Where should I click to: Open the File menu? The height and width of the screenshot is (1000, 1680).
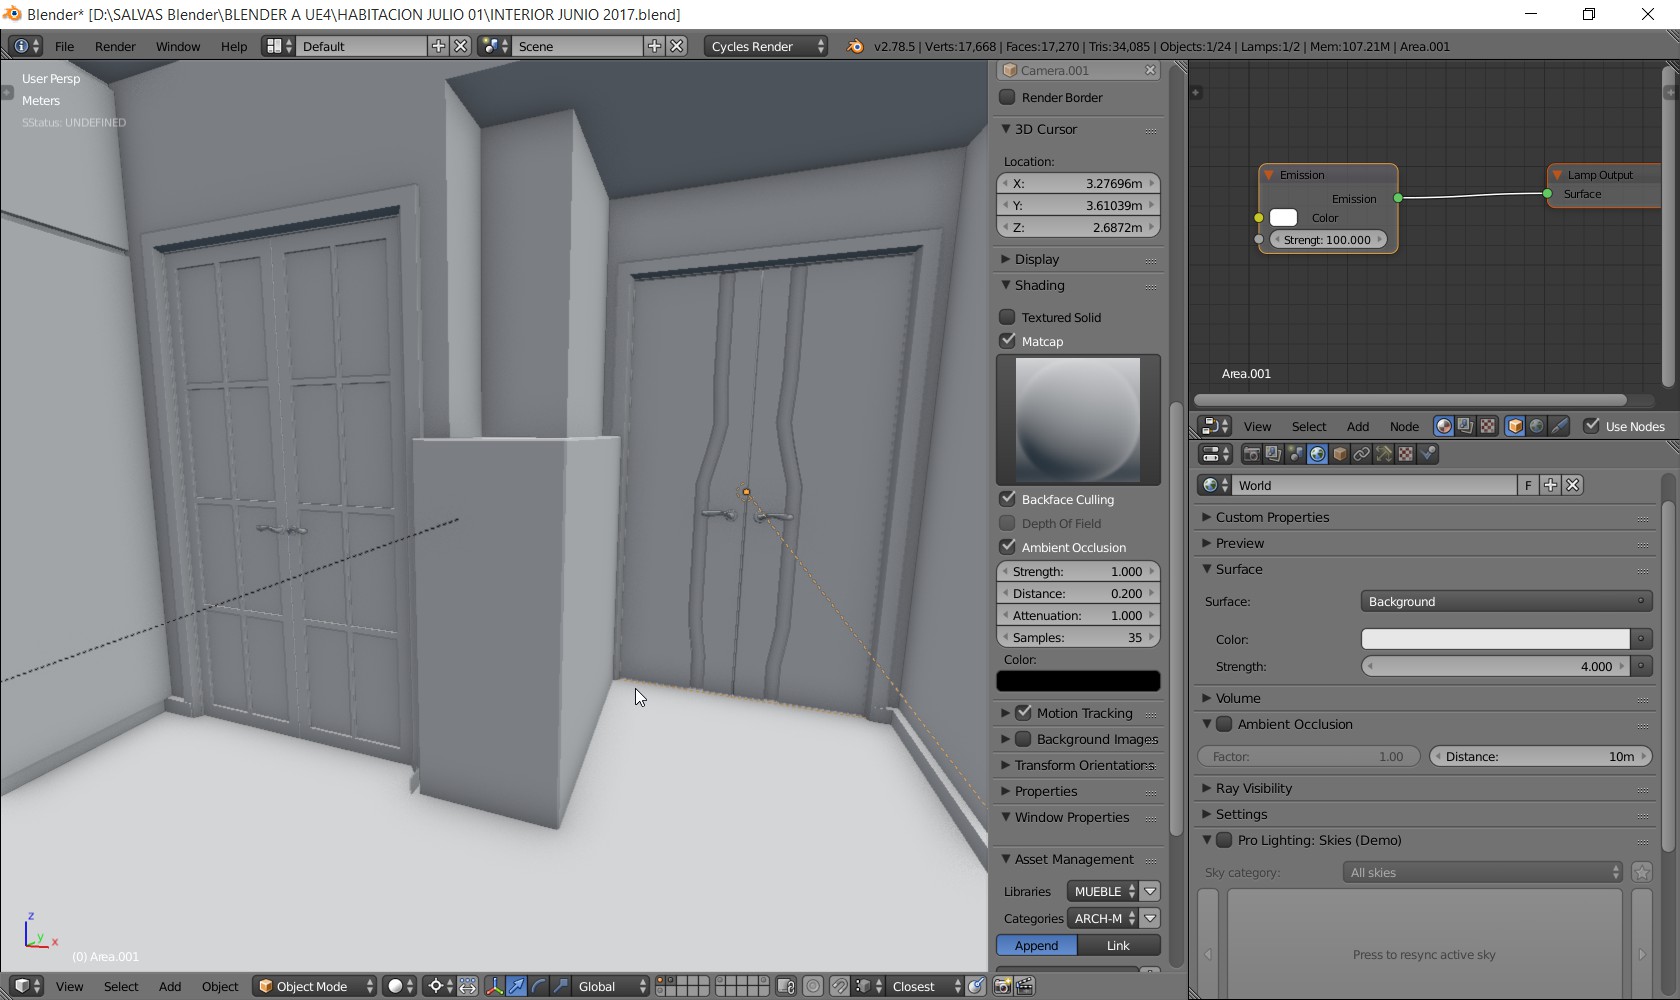tap(64, 46)
